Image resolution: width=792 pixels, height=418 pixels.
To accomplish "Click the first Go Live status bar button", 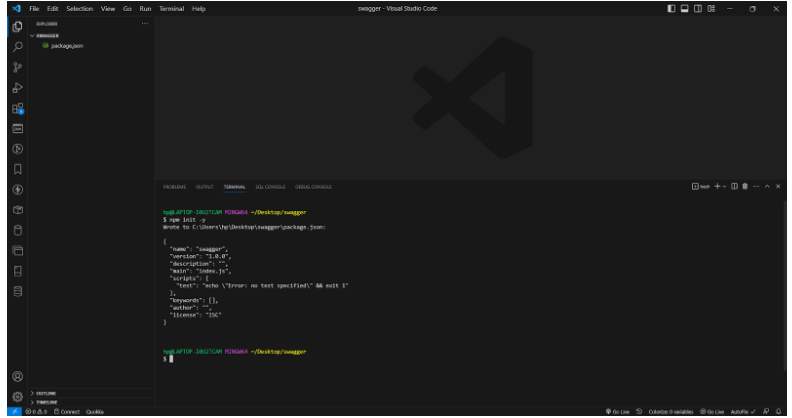I will pos(617,412).
